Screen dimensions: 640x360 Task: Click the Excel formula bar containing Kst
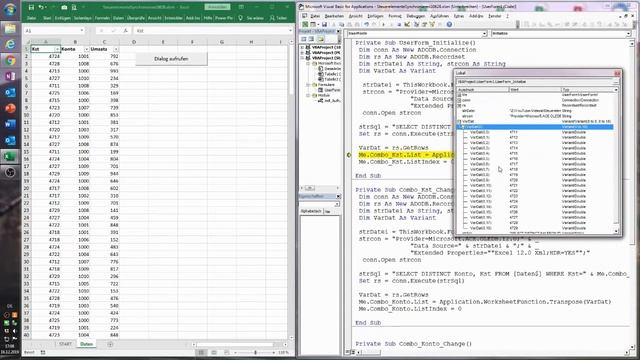click(210, 31)
